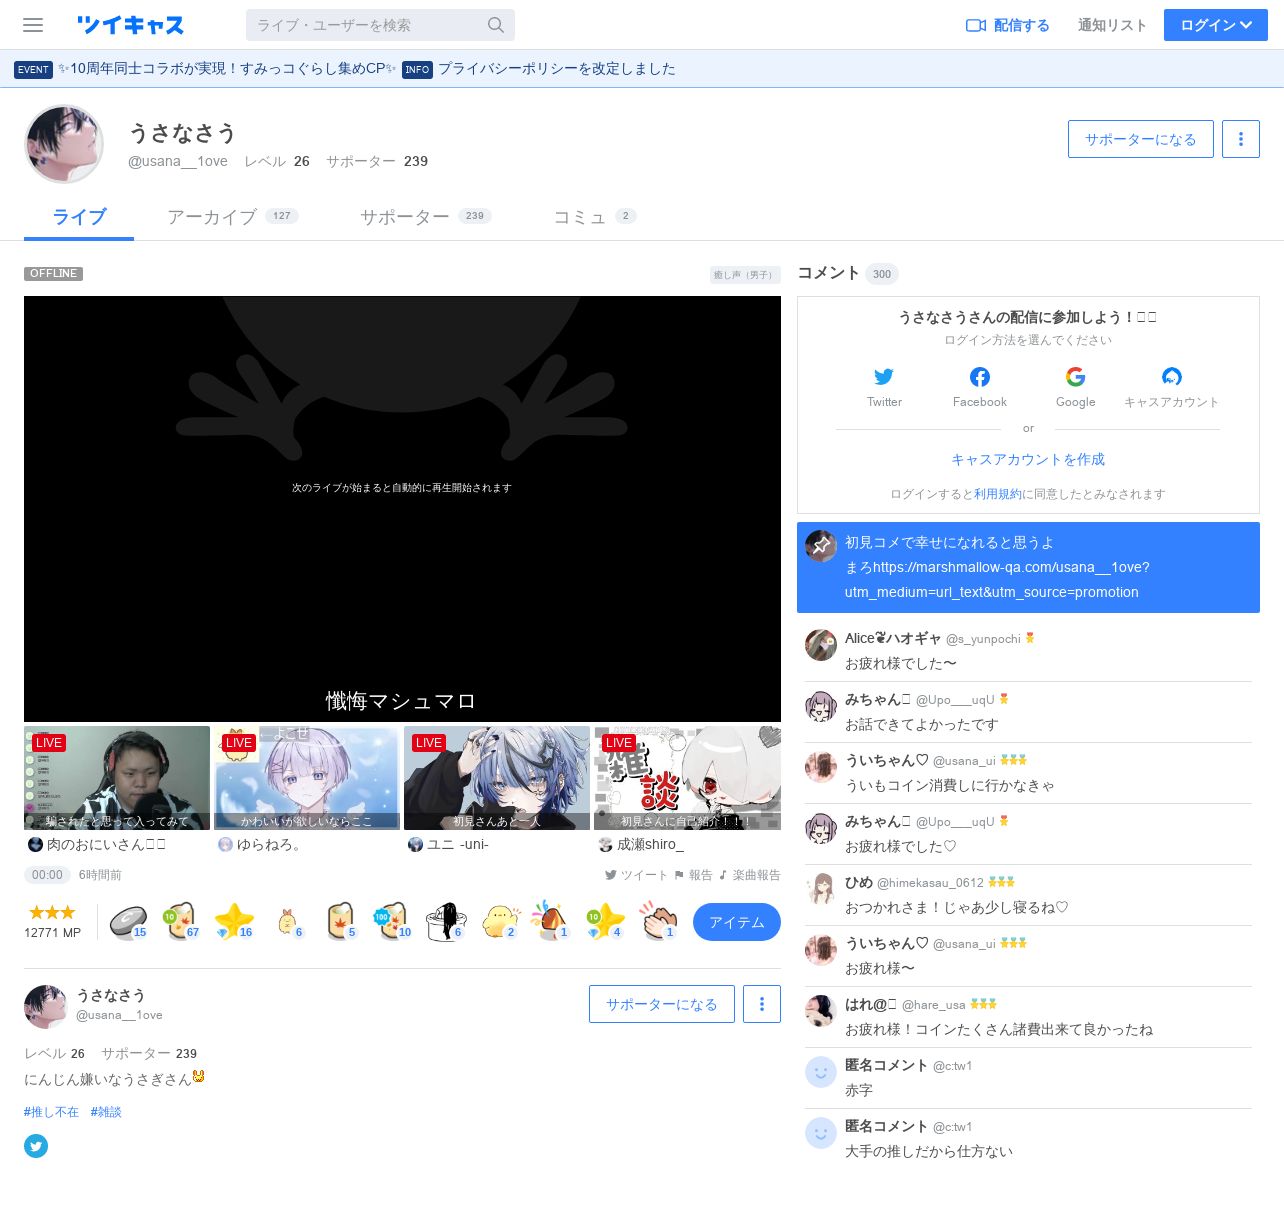
Task: Click the ツイキャス logo
Action: 130,25
